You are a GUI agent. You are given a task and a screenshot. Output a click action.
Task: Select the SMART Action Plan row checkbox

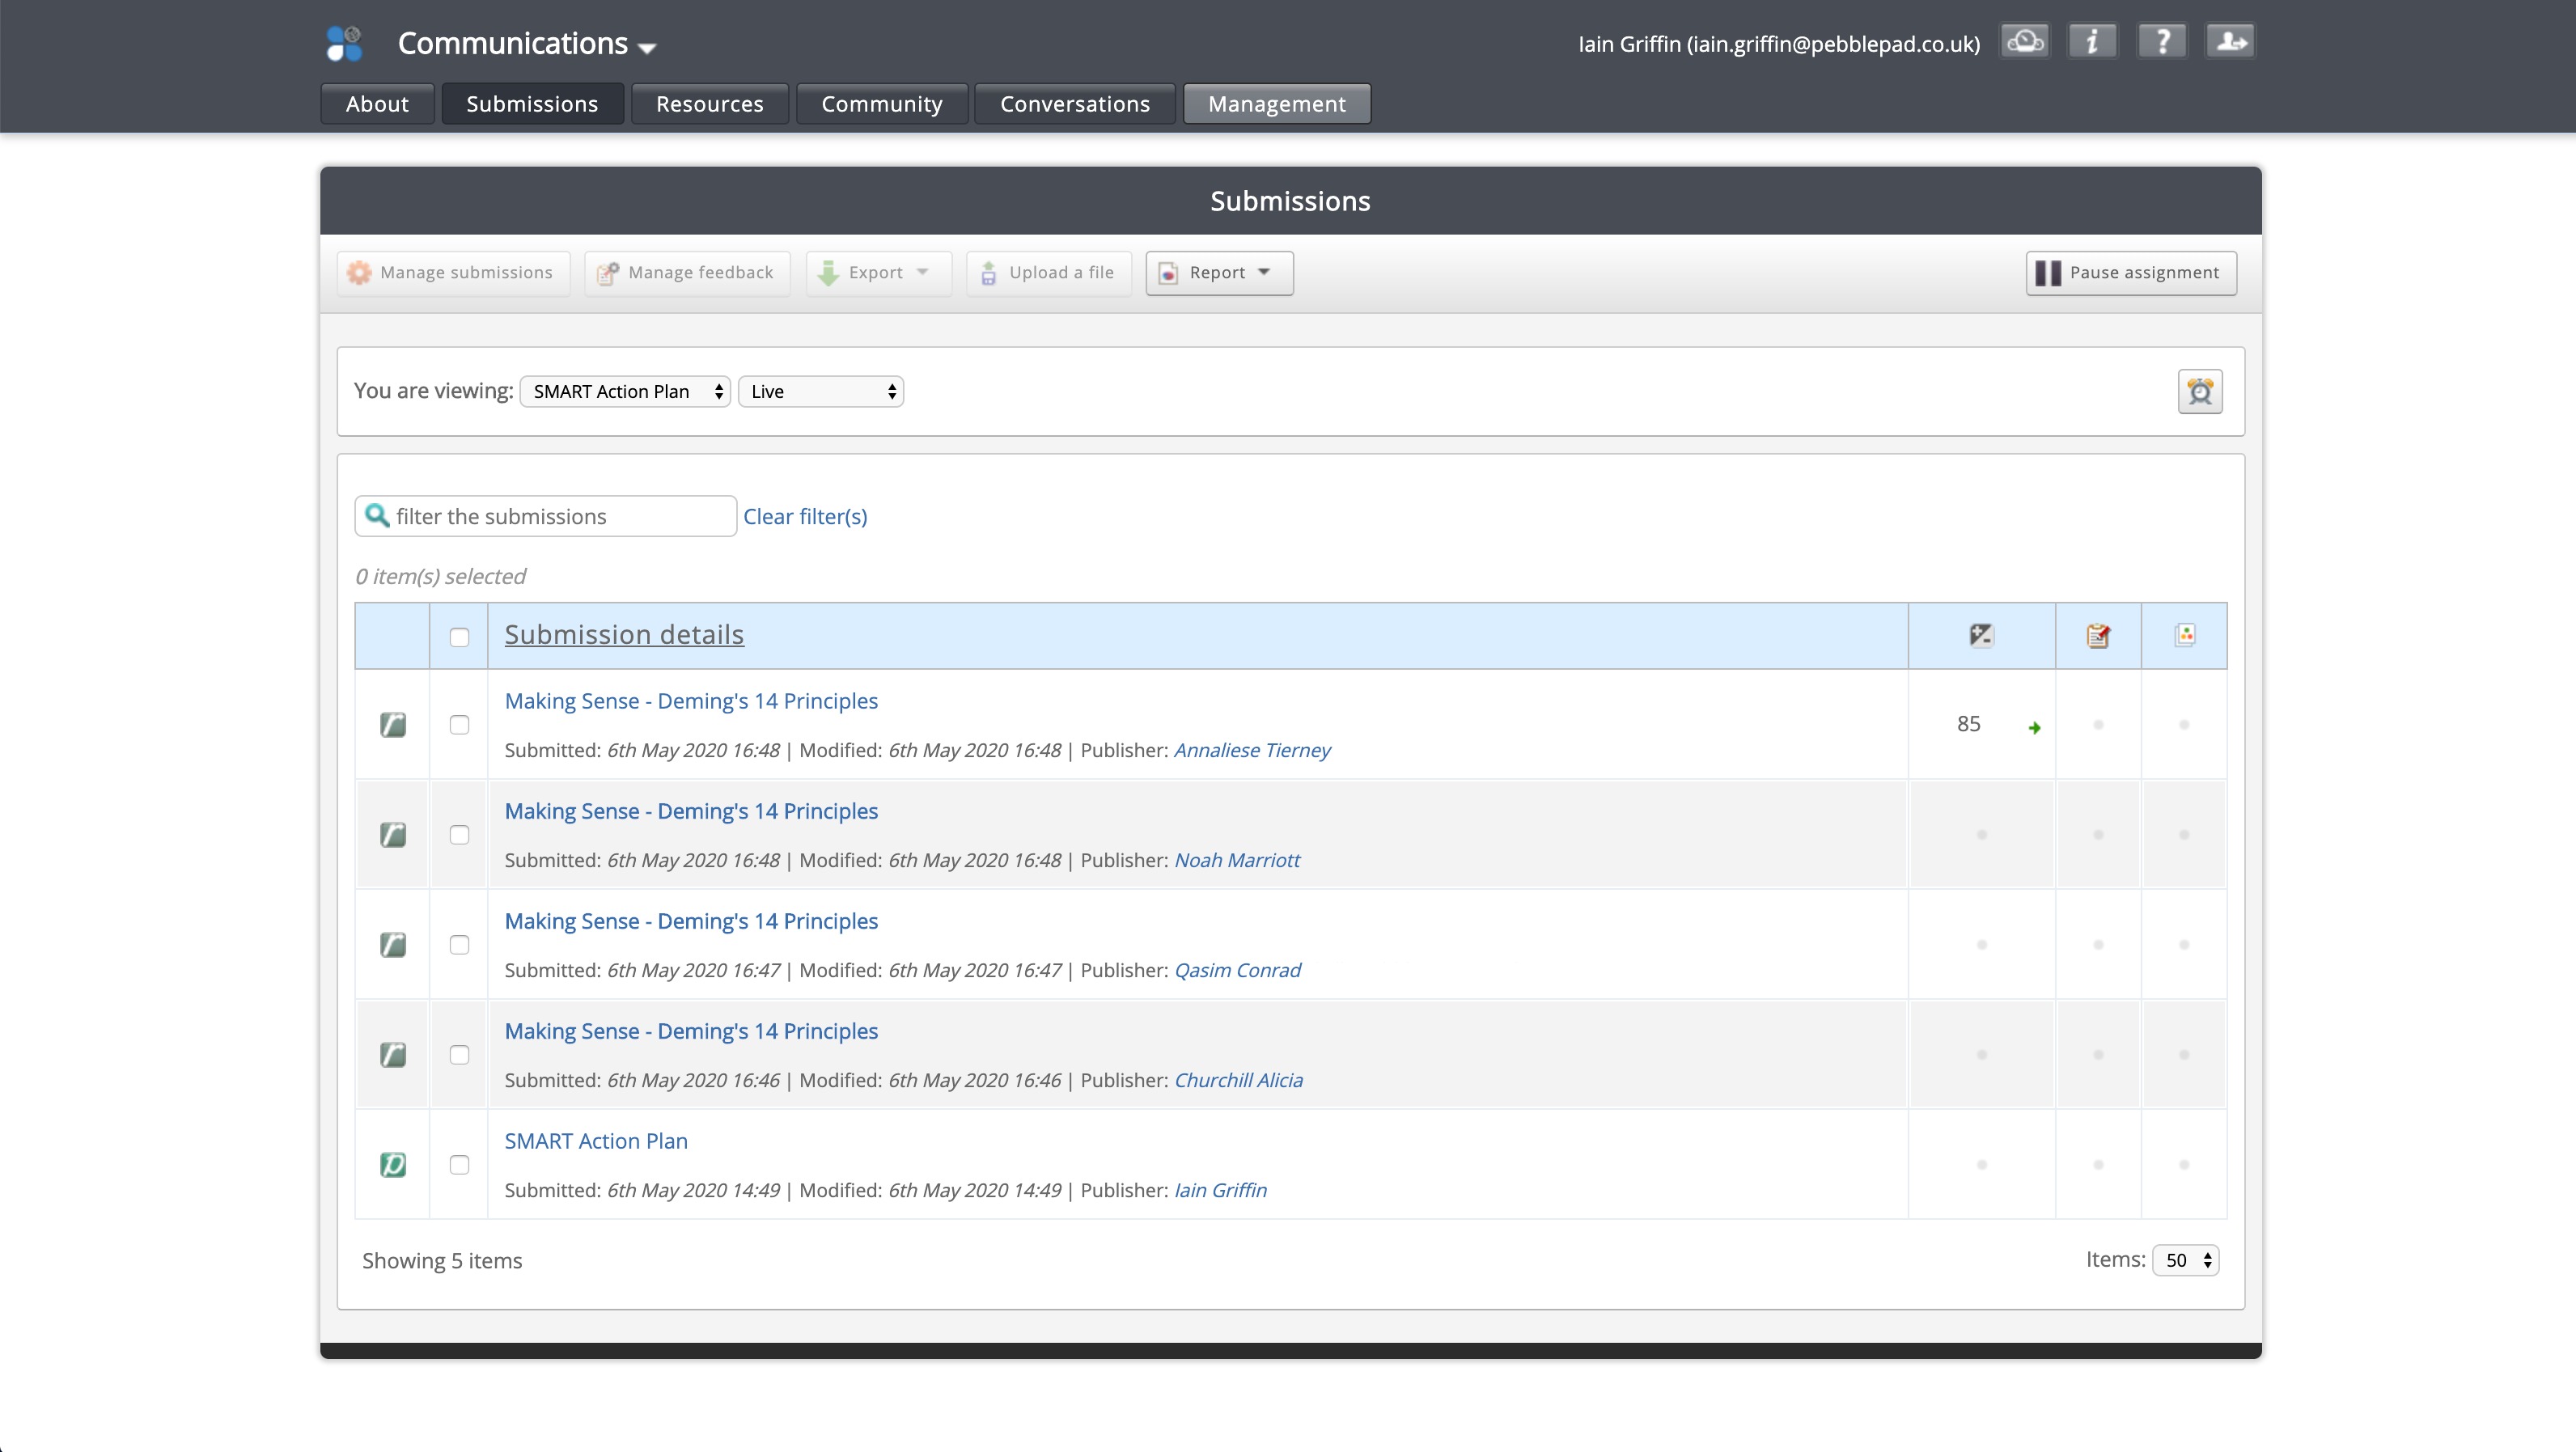click(459, 1165)
